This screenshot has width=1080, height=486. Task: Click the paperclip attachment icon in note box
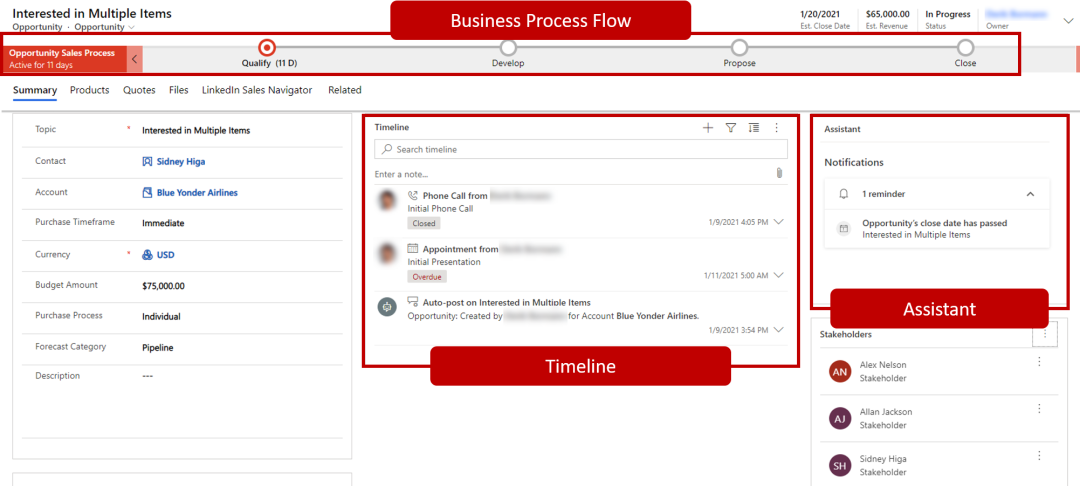click(x=779, y=173)
